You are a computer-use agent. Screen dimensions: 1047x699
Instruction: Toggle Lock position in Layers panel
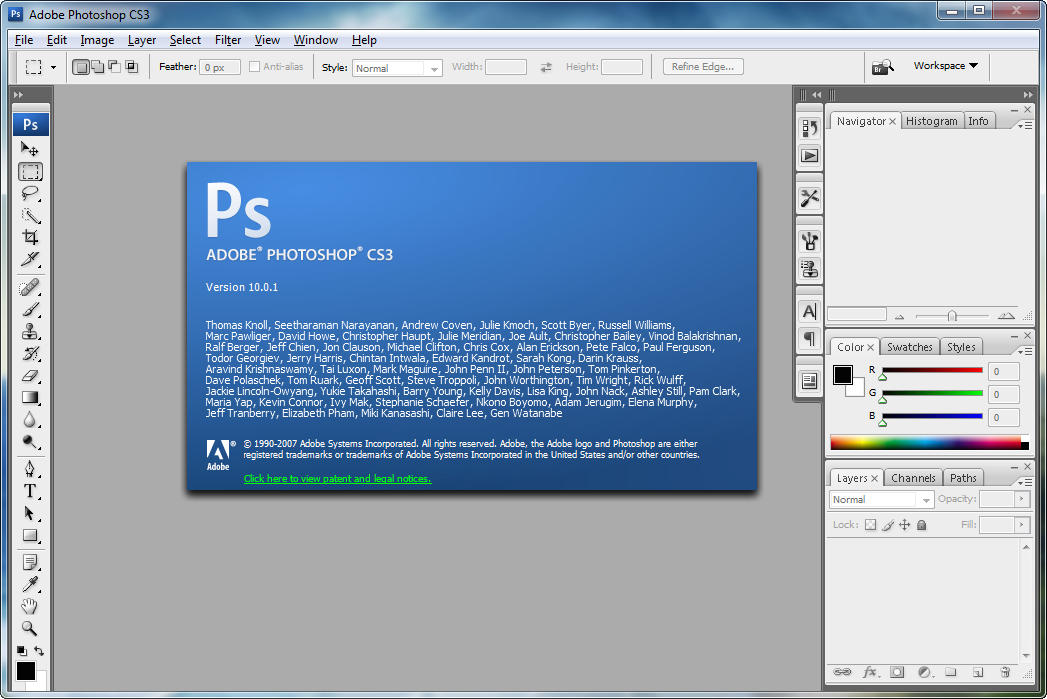pyautogui.click(x=905, y=525)
